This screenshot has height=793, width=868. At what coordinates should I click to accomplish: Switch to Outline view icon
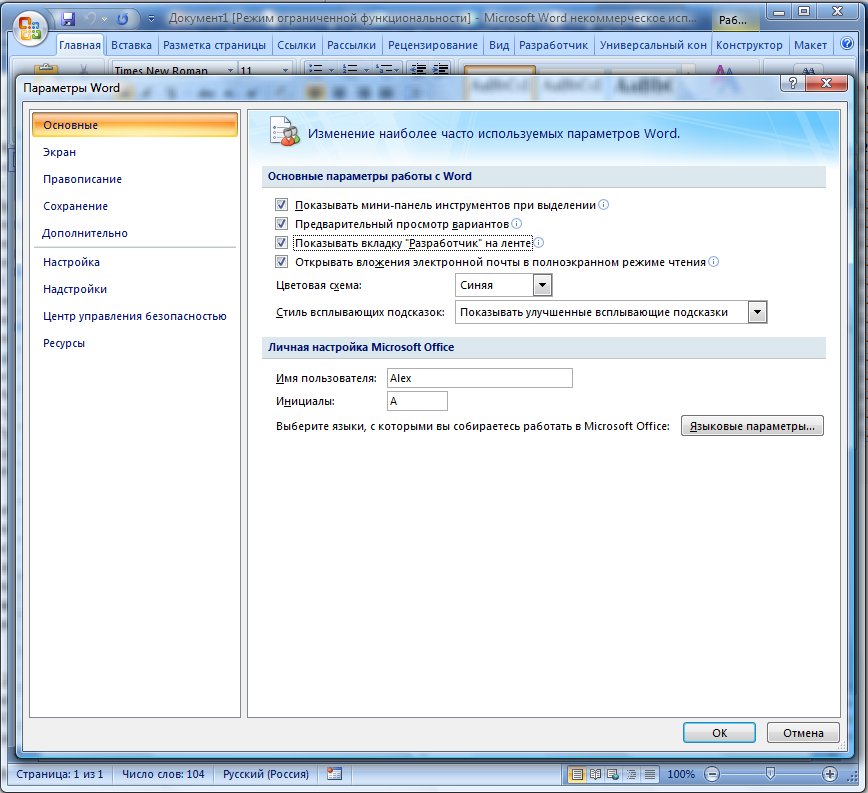(631, 774)
